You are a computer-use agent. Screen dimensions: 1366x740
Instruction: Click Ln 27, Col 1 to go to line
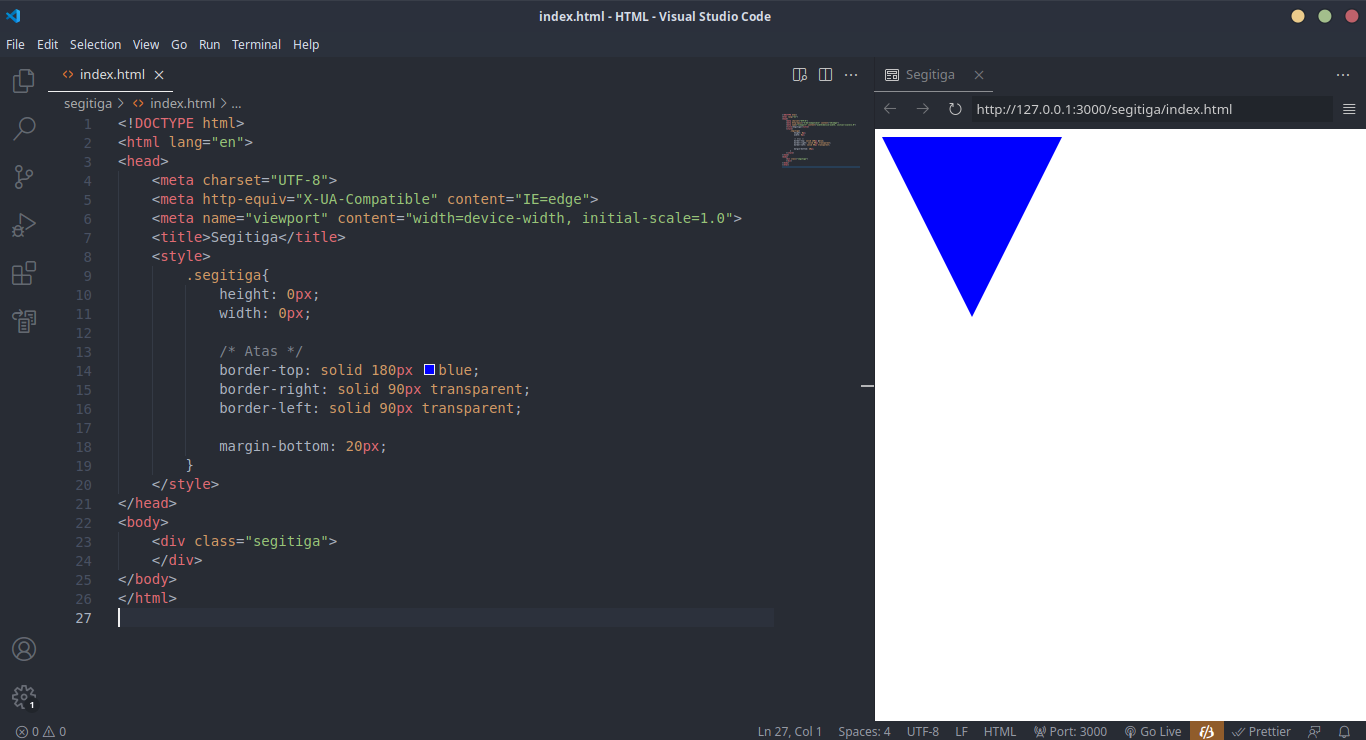(790, 732)
